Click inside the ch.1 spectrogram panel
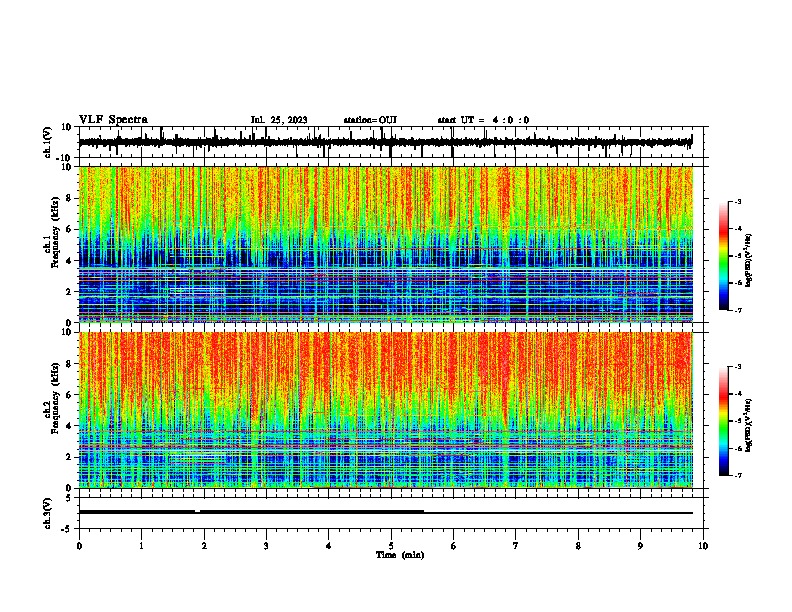This screenshot has width=792, height=612. click(386, 244)
